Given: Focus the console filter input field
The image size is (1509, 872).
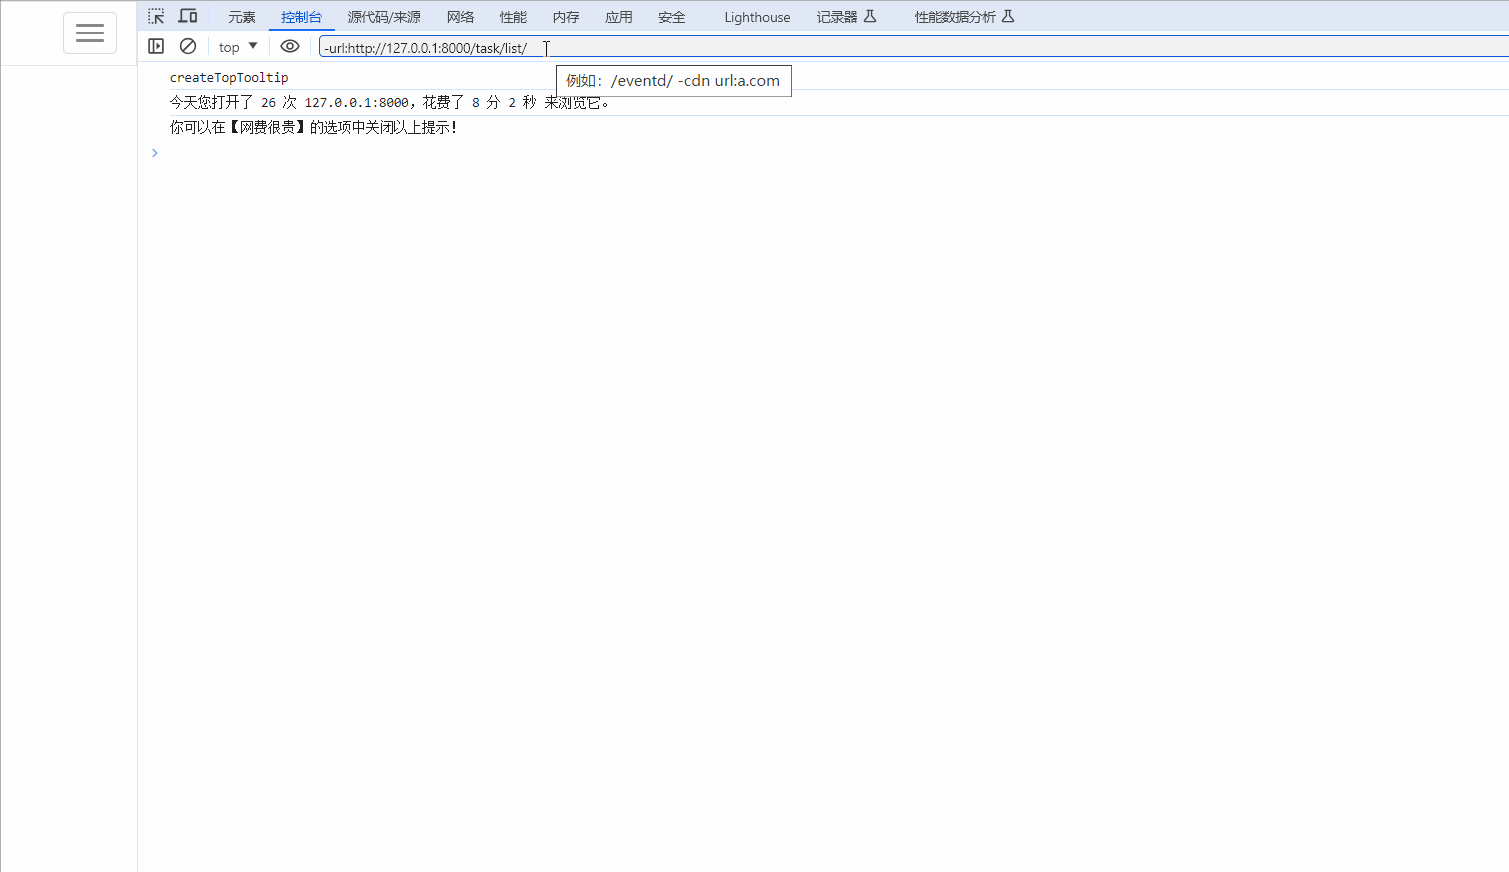Looking at the screenshot, I should pyautogui.click(x=913, y=47).
